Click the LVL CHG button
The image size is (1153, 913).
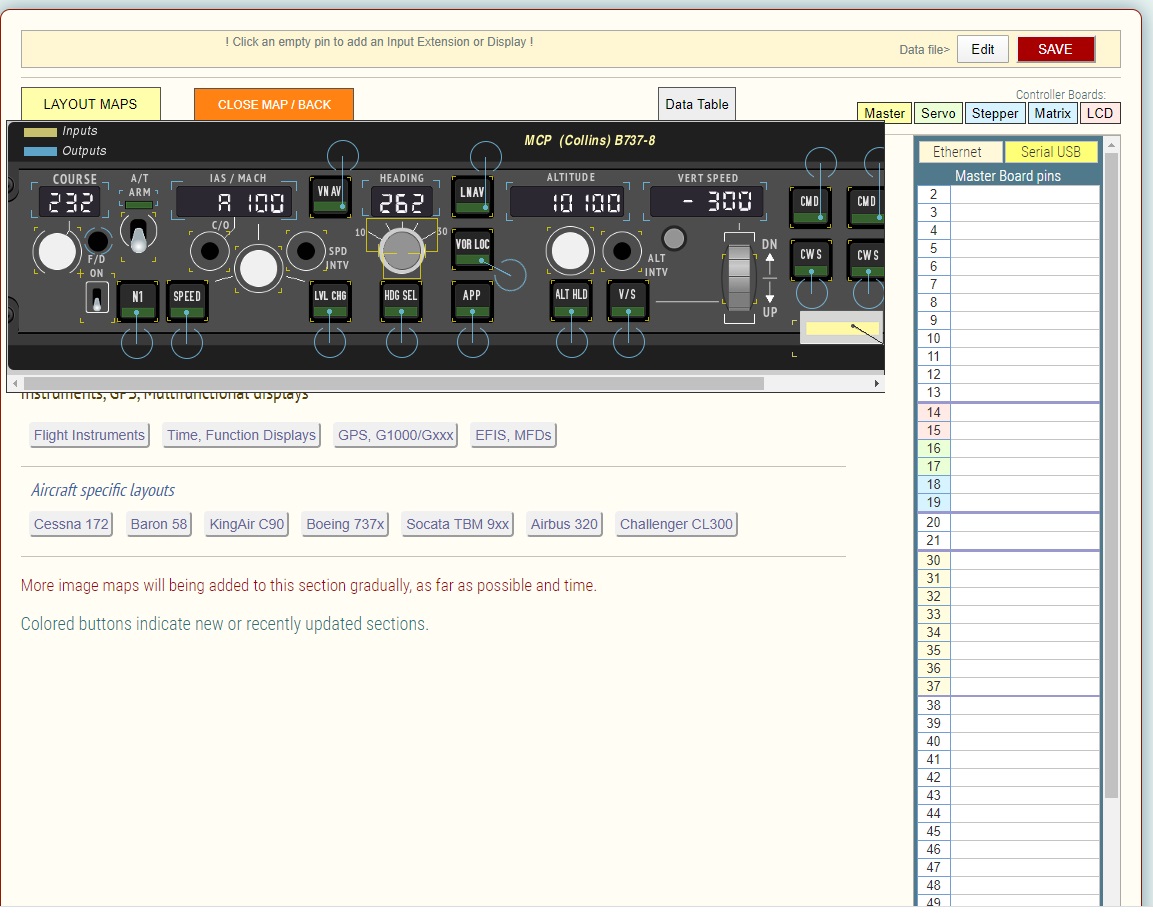(330, 300)
